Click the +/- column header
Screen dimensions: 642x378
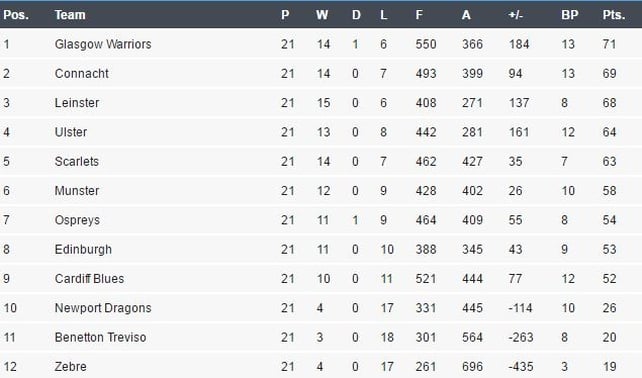tap(515, 15)
